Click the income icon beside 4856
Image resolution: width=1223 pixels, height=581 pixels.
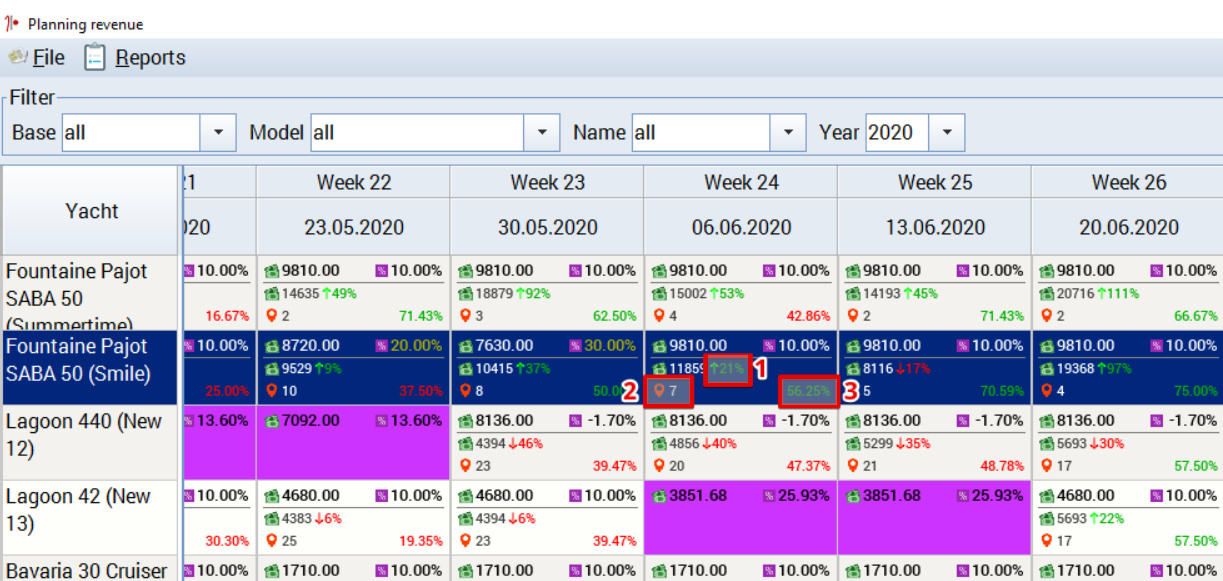tap(660, 444)
